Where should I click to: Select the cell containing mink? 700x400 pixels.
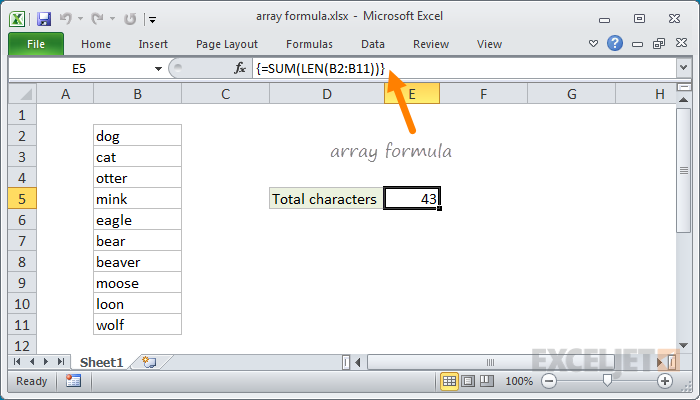(x=138, y=199)
